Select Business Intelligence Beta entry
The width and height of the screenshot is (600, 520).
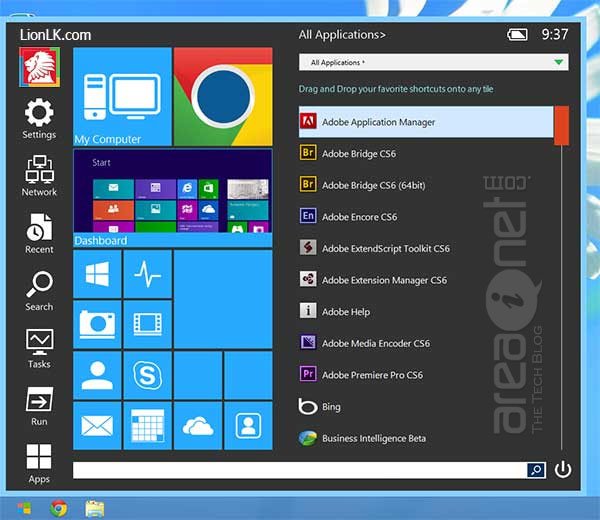tap(426, 438)
